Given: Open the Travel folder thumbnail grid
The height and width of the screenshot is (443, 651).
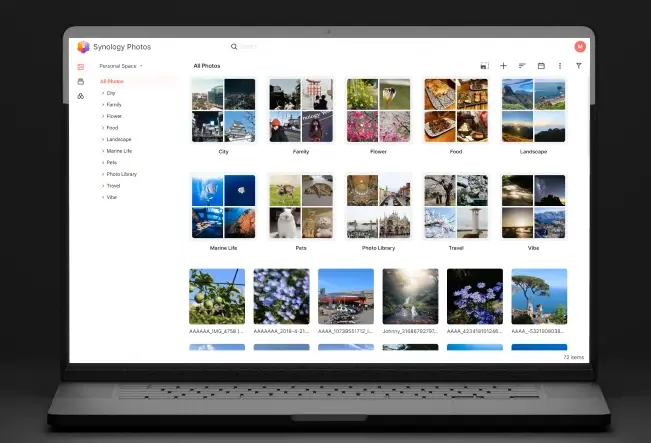Looking at the screenshot, I should (x=456, y=206).
